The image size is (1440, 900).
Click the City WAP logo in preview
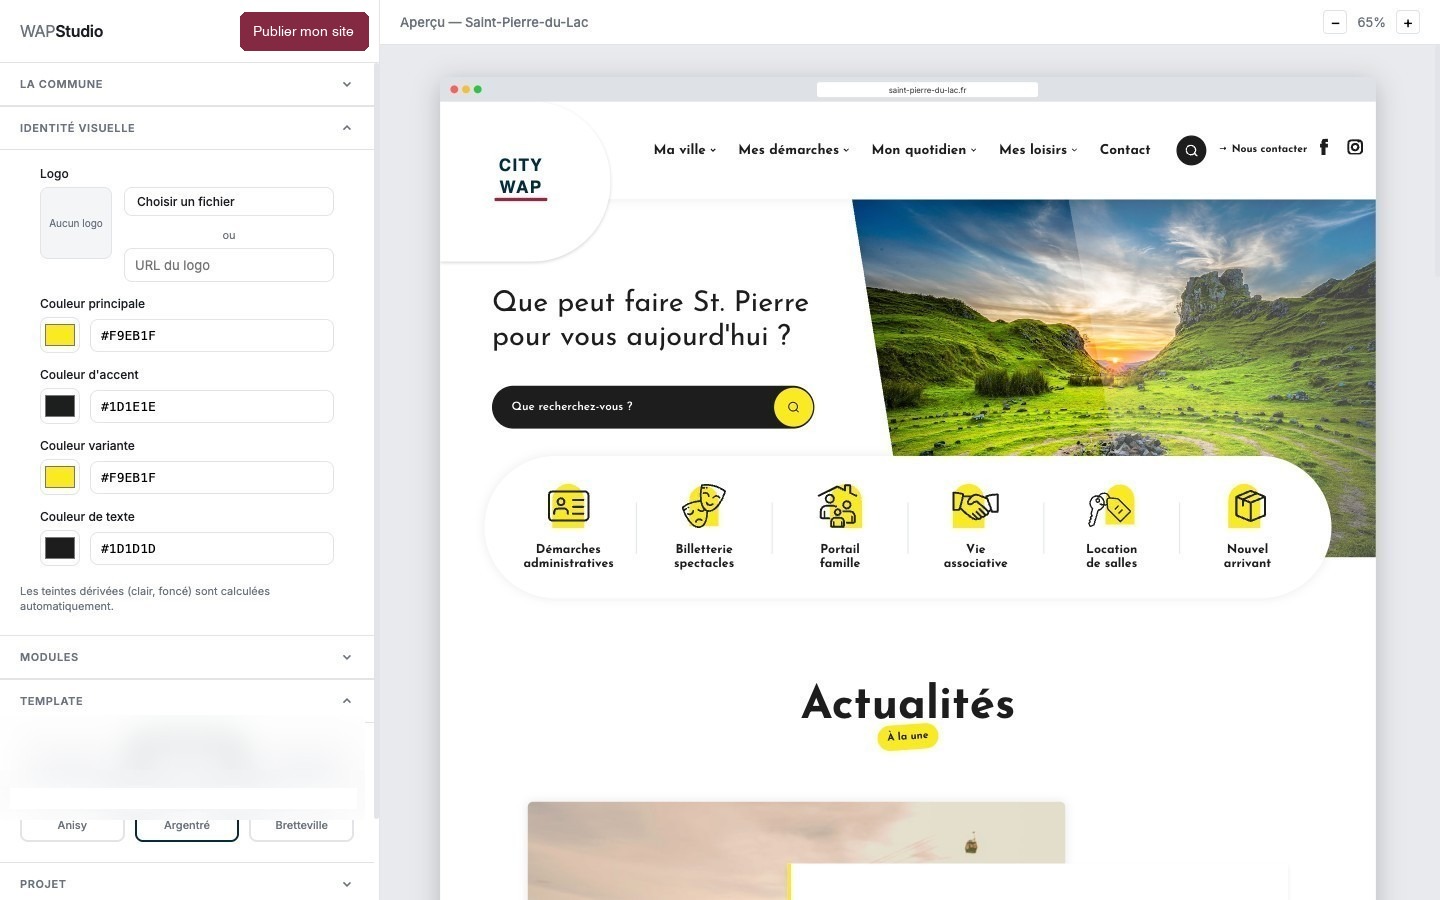(520, 178)
